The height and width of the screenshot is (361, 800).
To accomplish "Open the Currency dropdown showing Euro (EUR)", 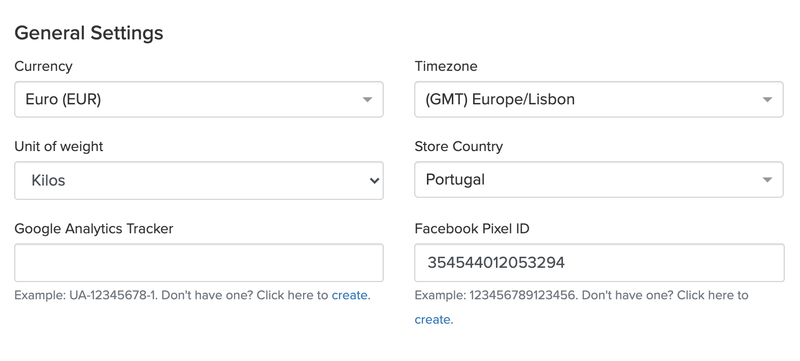I will pyautogui.click(x=198, y=99).
